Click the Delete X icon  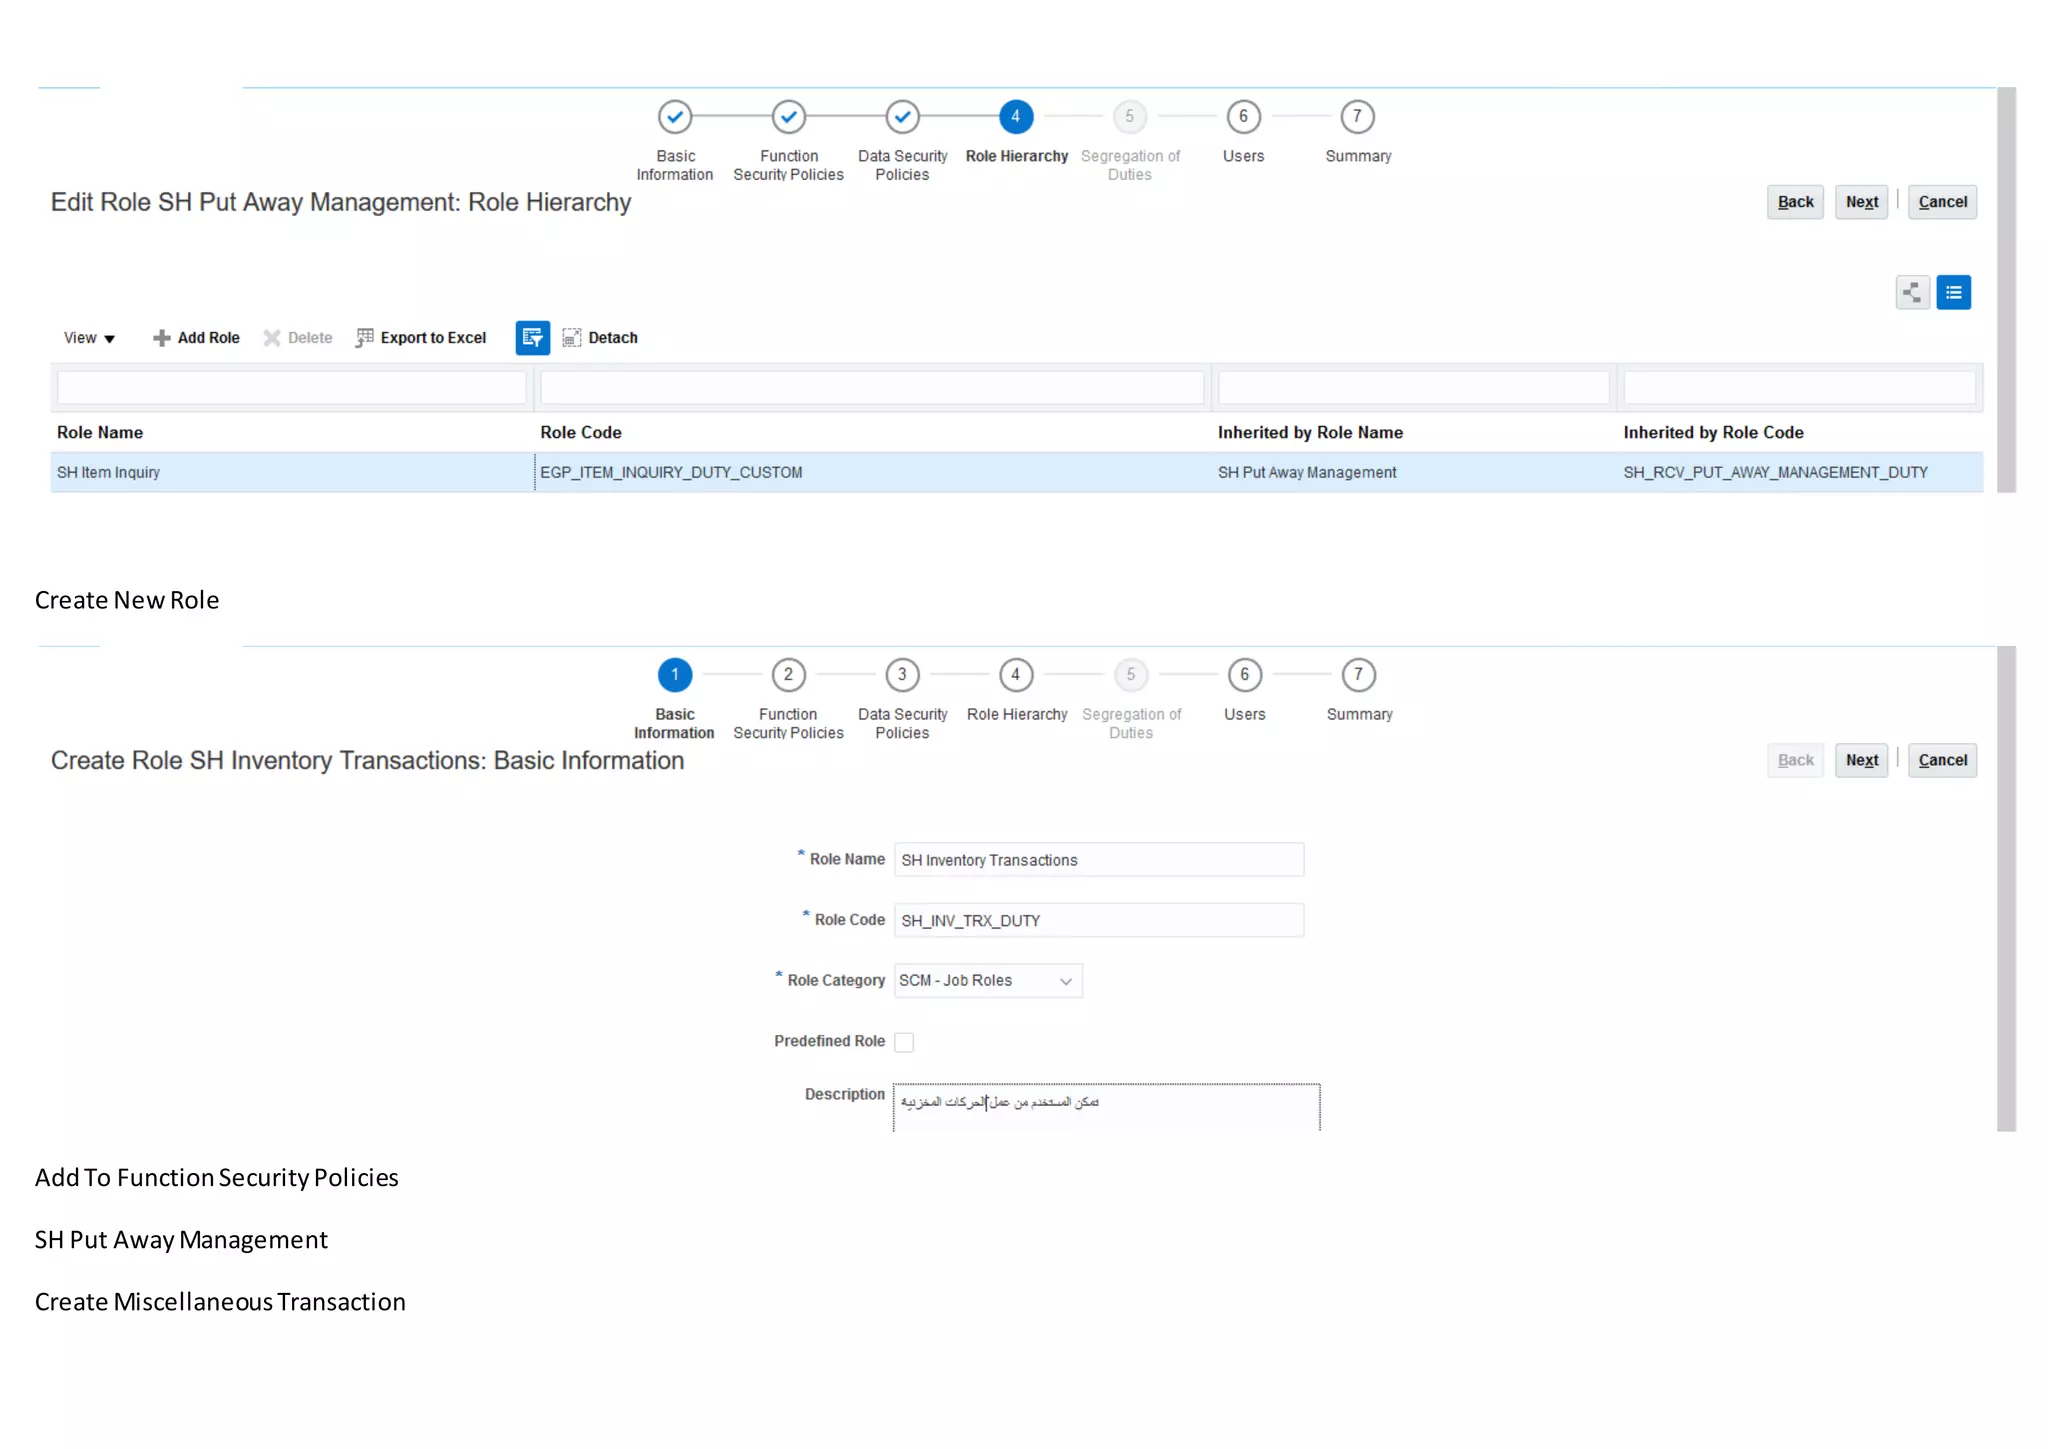[271, 338]
